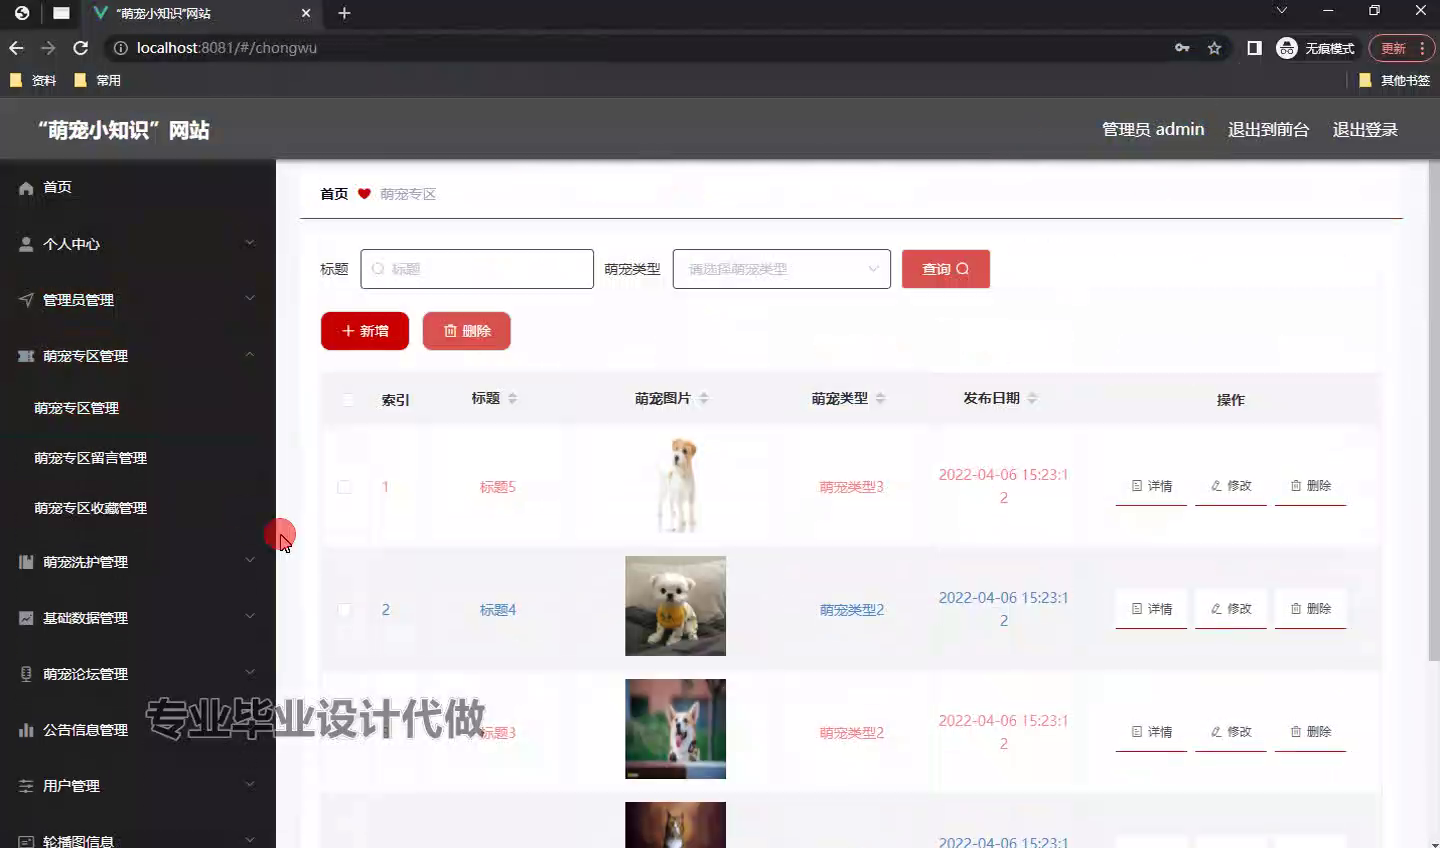Open the password key icon in the address bar
The height and width of the screenshot is (848, 1440).
tap(1182, 48)
